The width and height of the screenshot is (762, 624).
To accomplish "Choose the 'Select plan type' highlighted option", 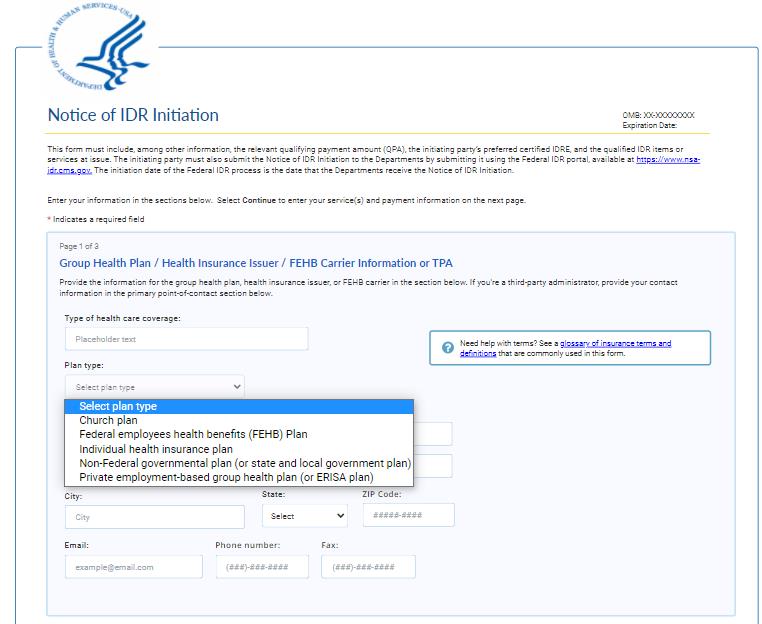I will 238,406.
